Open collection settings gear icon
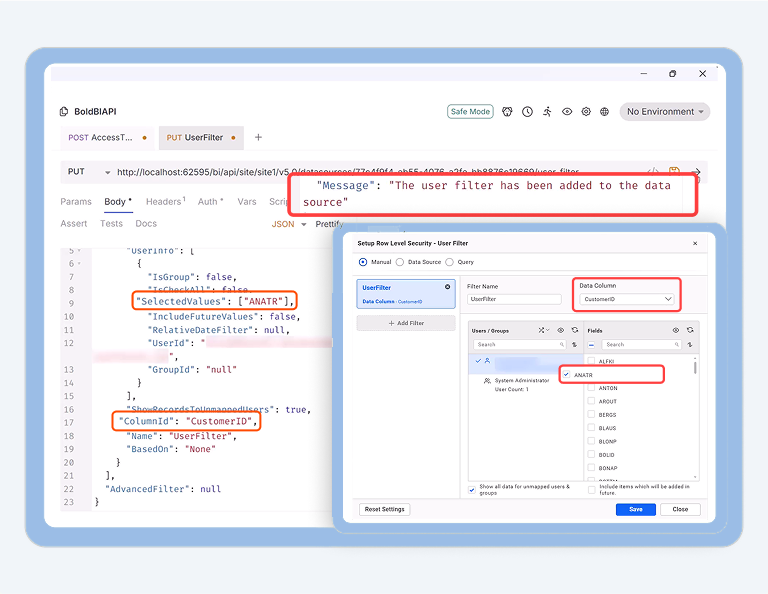The width and height of the screenshot is (768, 594). [x=586, y=112]
